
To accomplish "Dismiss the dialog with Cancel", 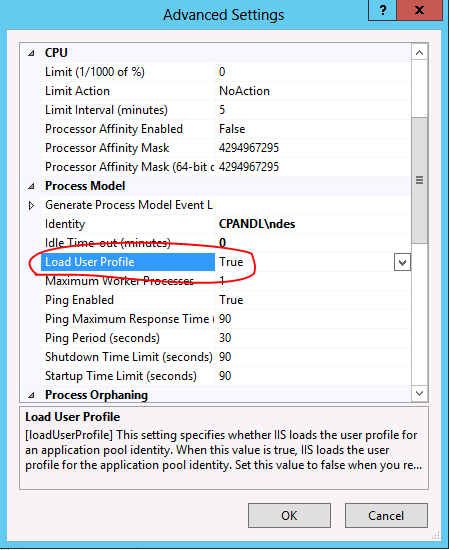I will point(386,516).
